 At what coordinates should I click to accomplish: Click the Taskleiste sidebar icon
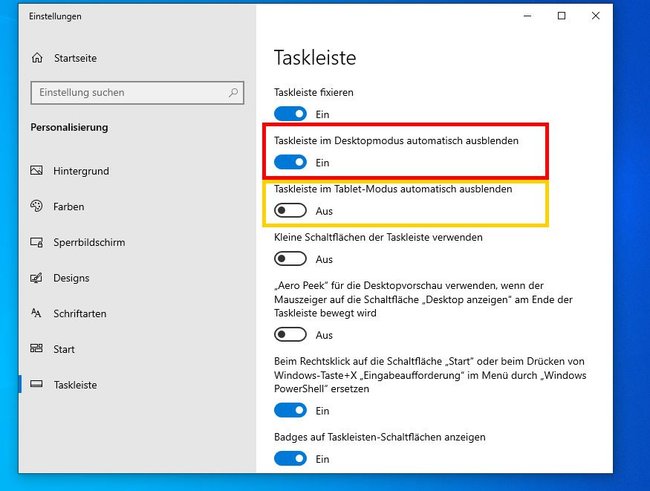[x=36, y=384]
